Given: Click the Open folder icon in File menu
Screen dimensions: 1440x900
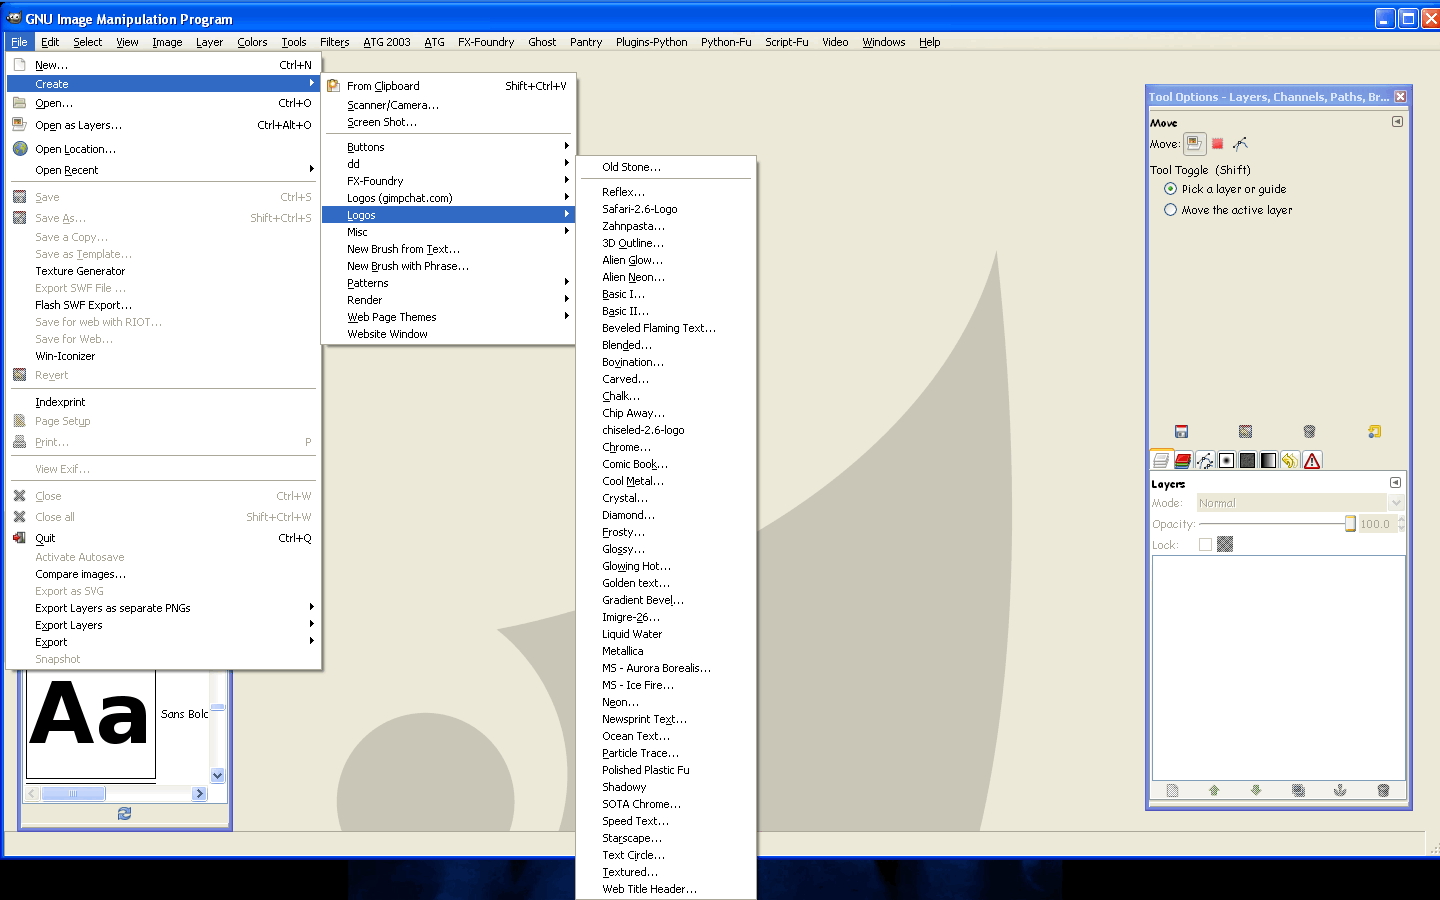Looking at the screenshot, I should click(x=19, y=103).
